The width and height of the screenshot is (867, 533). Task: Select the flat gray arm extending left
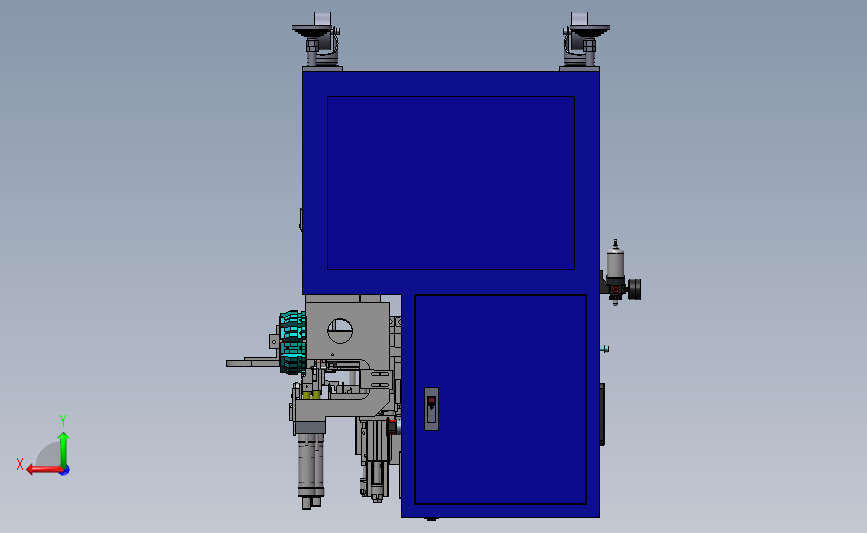point(253,363)
